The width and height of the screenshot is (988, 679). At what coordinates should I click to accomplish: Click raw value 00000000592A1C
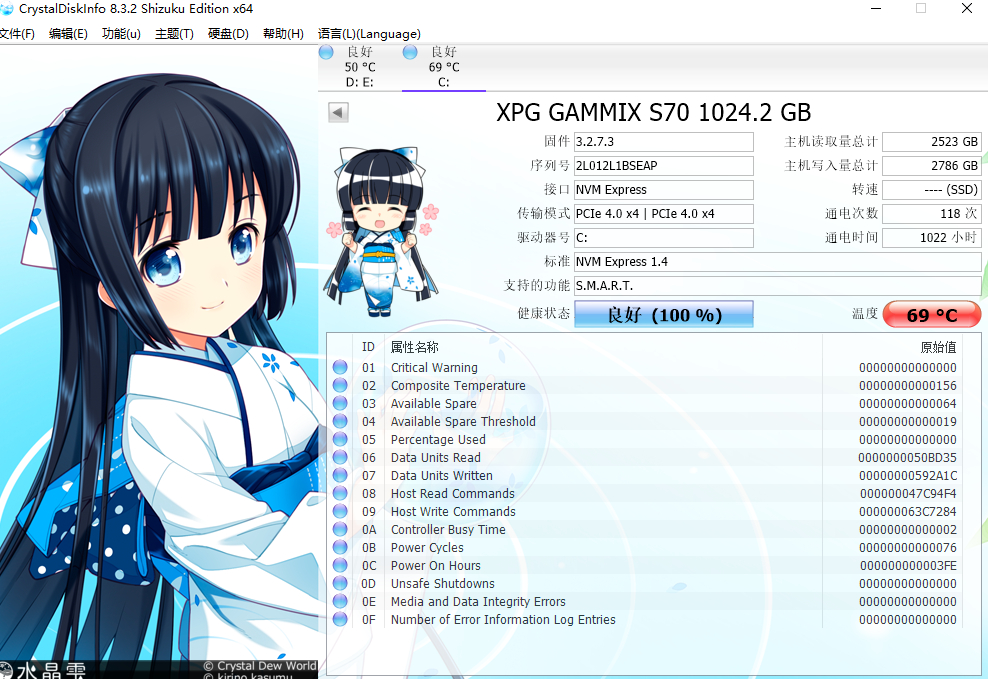pyautogui.click(x=908, y=476)
